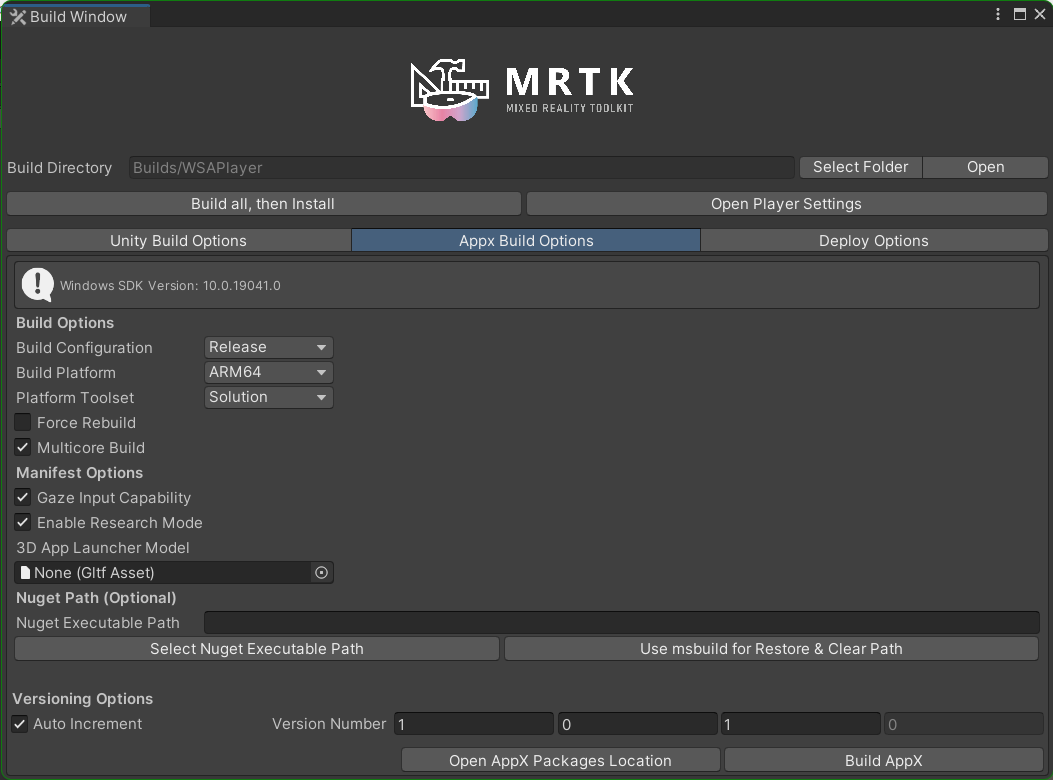Viewport: 1053px width, 780px height.
Task: Toggle Enable Research Mode checkbox
Action: 23,522
